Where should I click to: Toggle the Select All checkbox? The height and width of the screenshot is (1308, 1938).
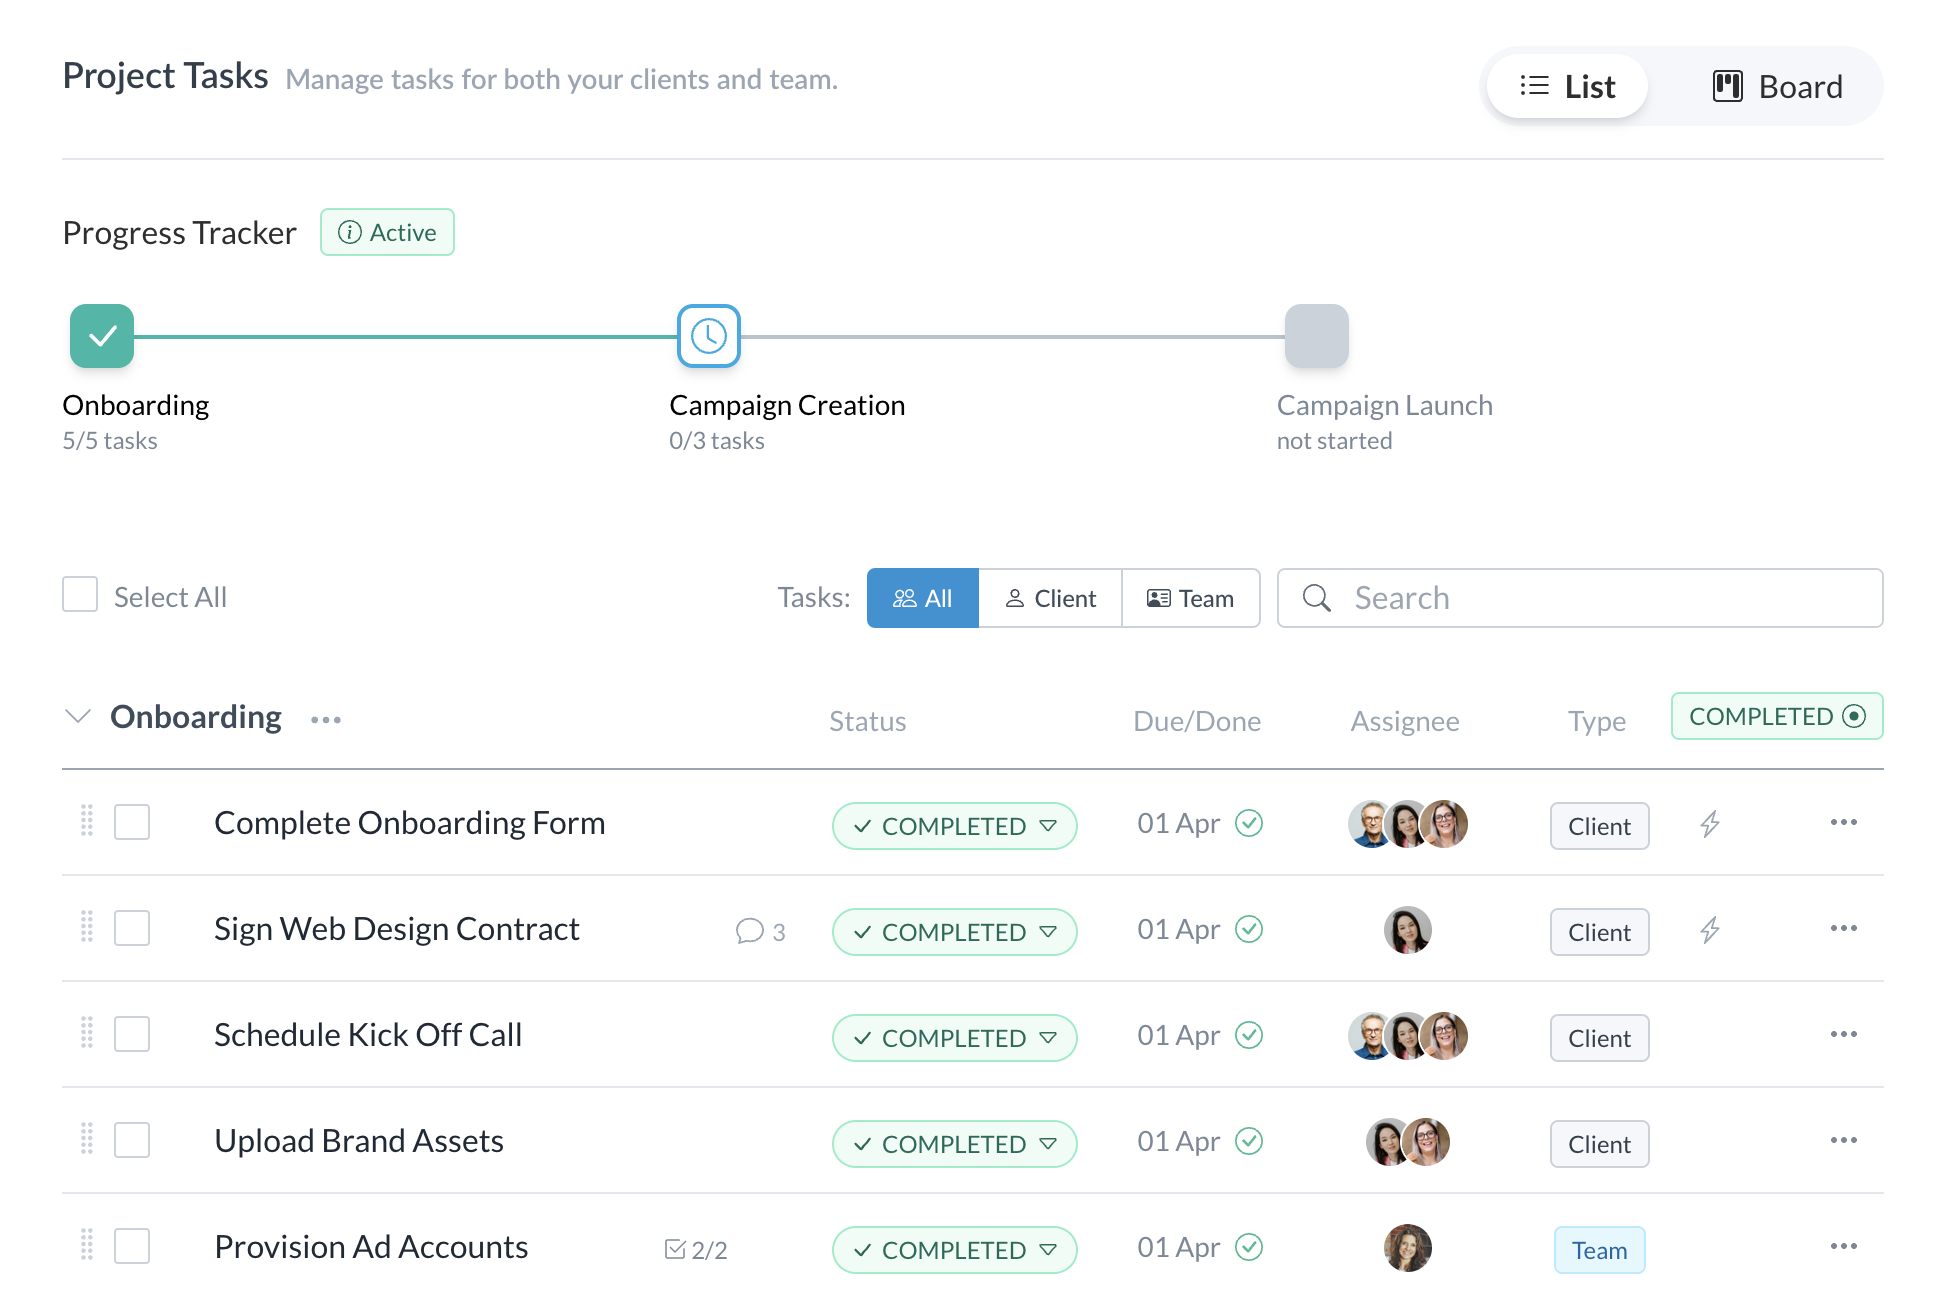(80, 594)
